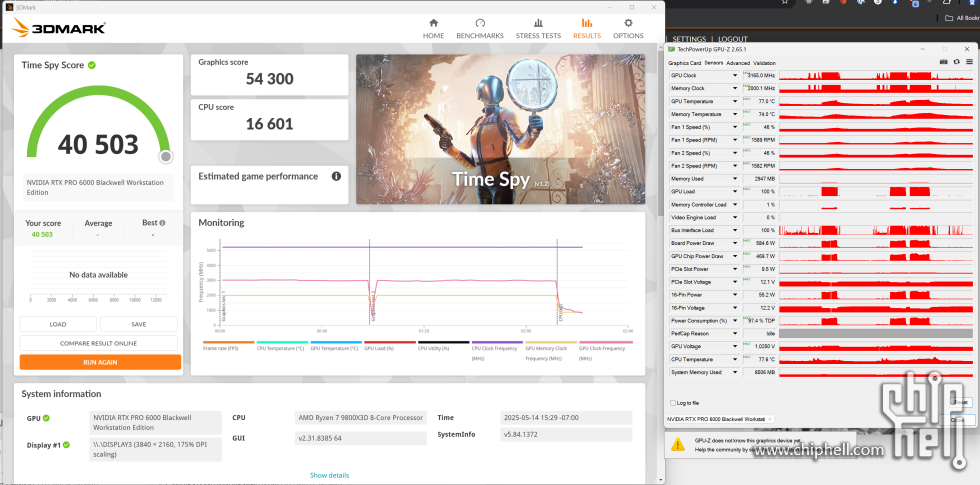Open All Bookmarks folder in browser
The image size is (980, 485).
pos(963,18)
